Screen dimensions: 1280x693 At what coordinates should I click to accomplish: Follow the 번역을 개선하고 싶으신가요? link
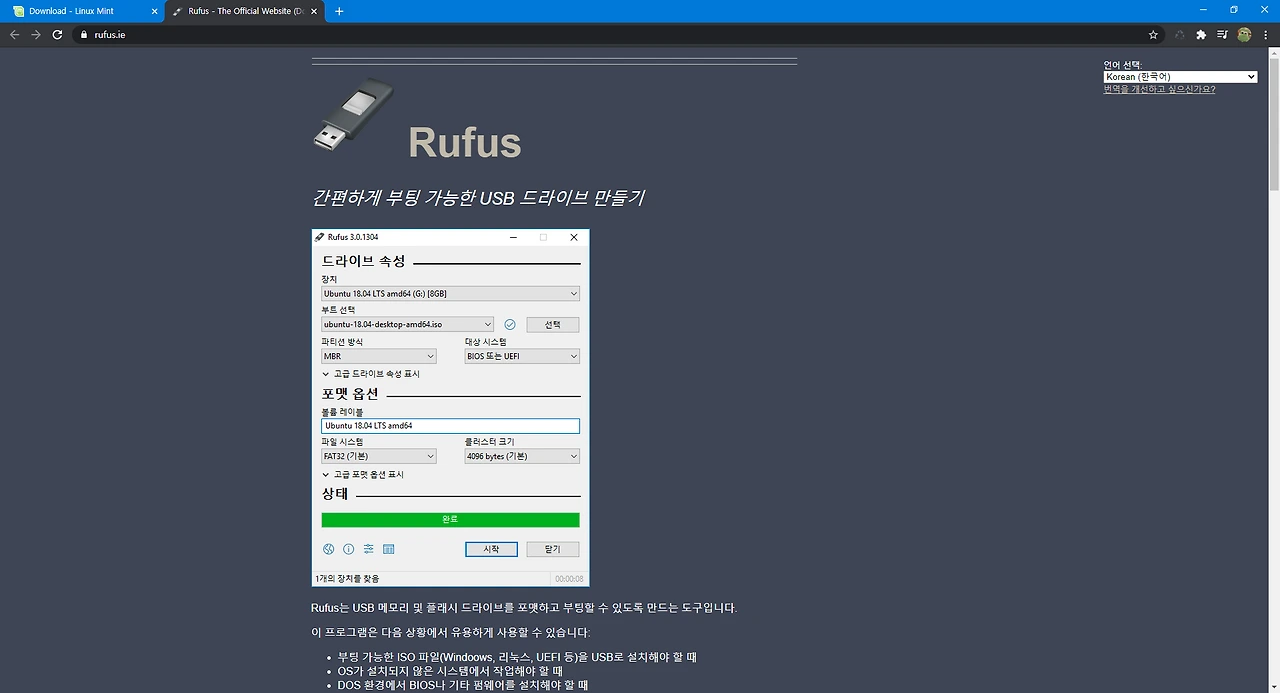pyautogui.click(x=1159, y=89)
